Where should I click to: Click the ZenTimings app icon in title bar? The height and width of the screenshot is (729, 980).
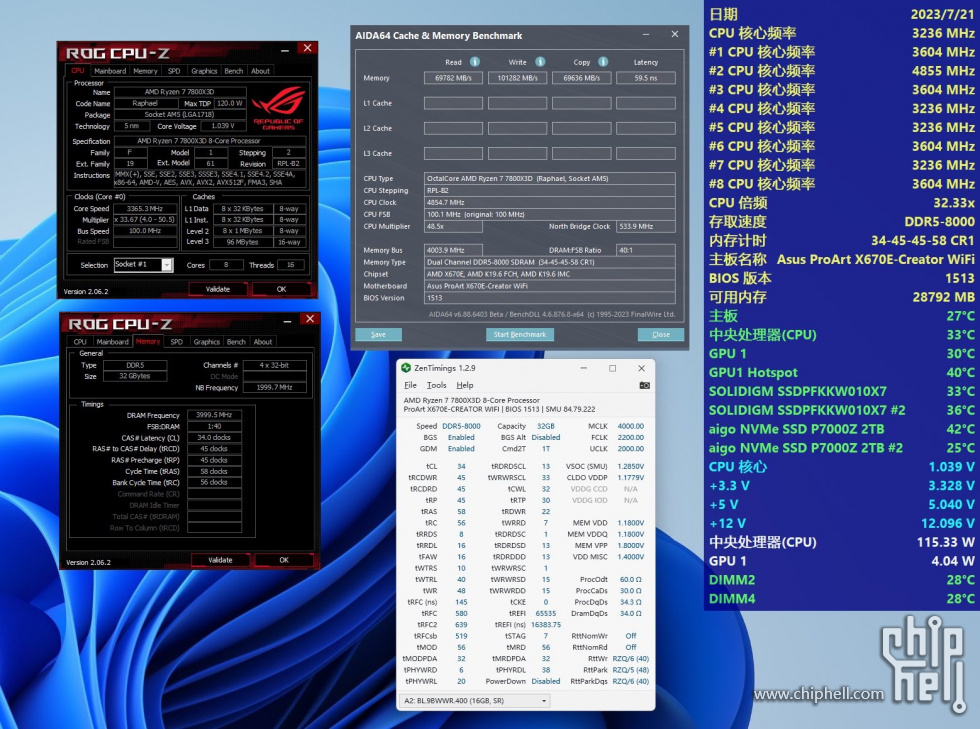click(x=406, y=368)
